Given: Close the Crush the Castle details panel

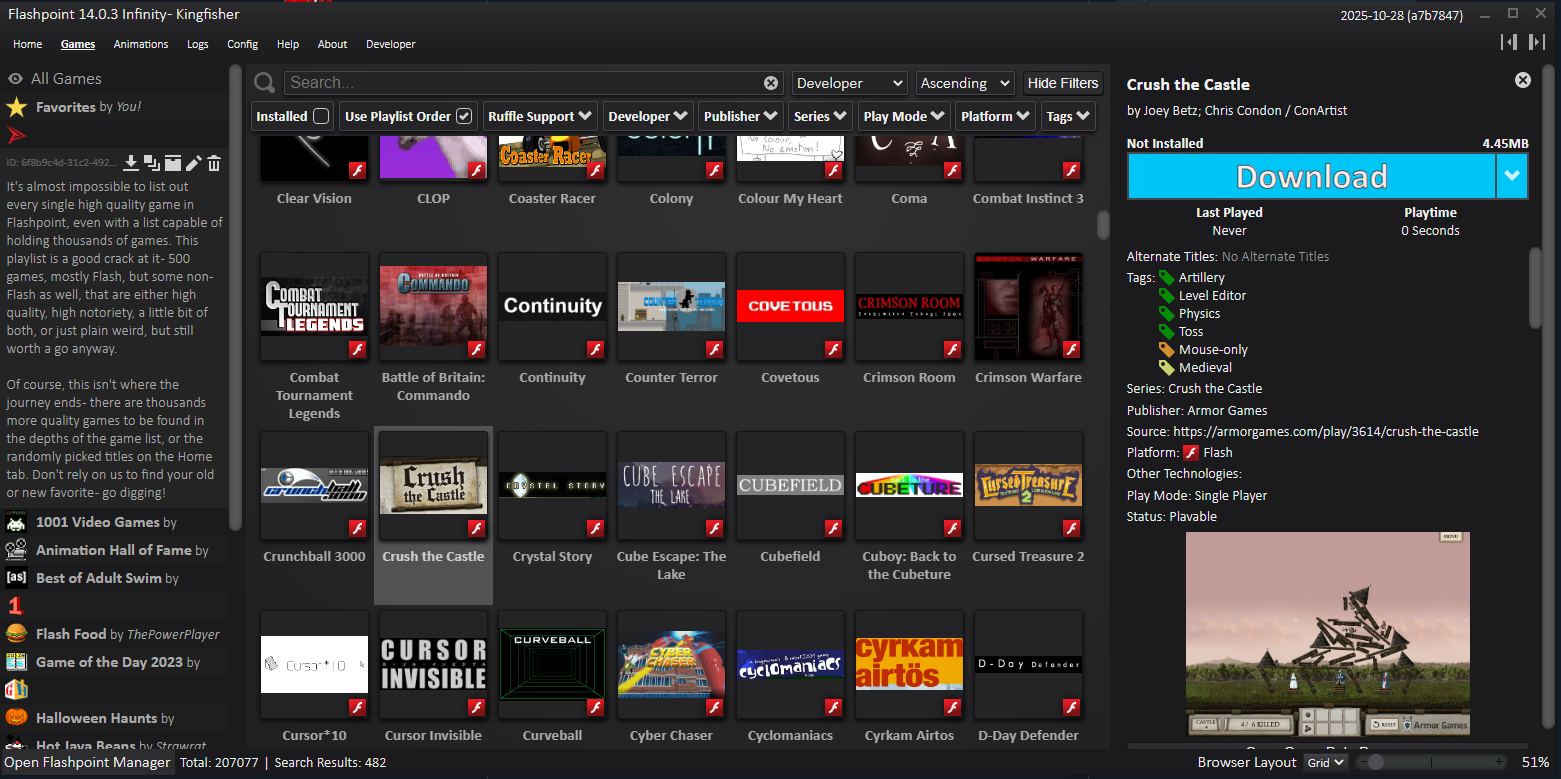Looking at the screenshot, I should click(1523, 80).
